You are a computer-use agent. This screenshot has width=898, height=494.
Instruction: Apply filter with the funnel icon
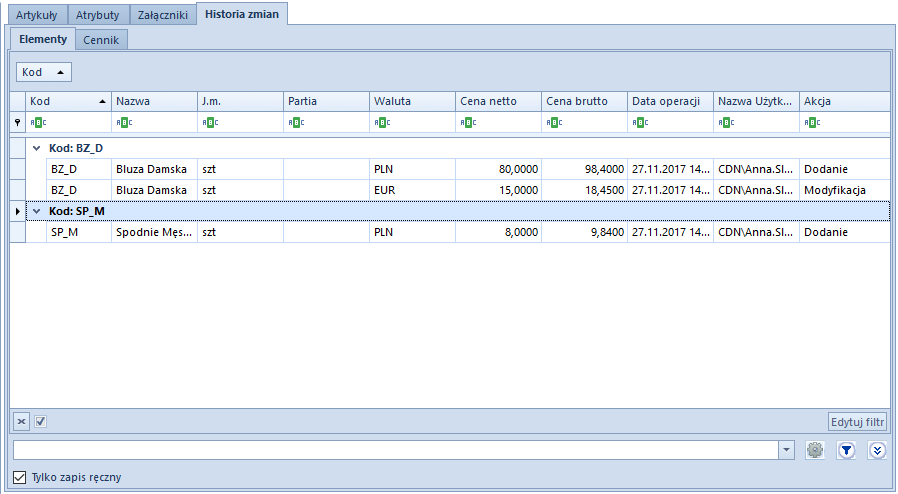(x=846, y=450)
